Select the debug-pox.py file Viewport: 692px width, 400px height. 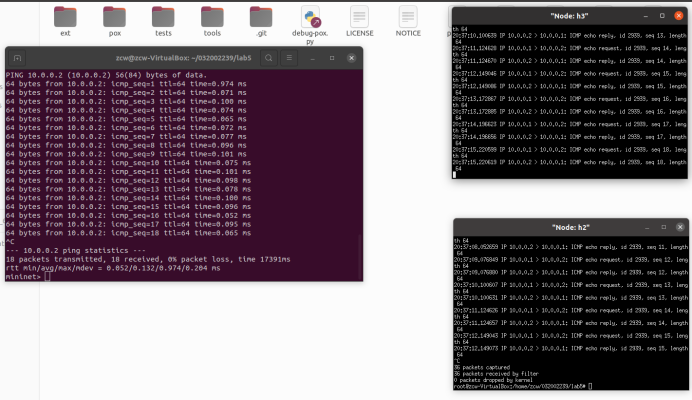tap(310, 25)
